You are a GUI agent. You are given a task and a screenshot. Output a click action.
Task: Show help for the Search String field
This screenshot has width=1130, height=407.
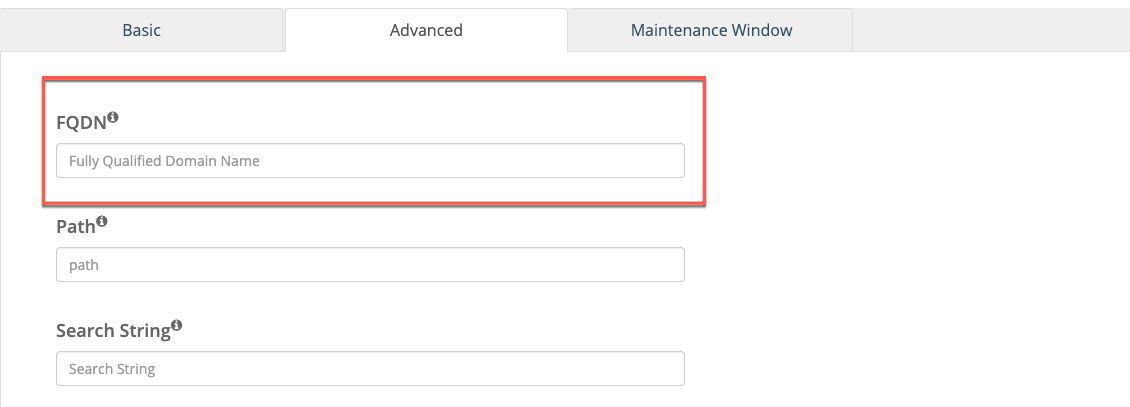177,325
